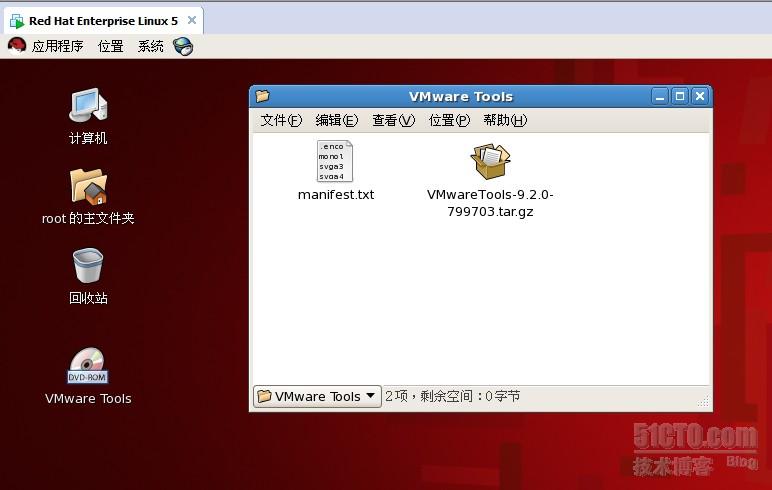Click the status text 2 项，剩余空间：0 字节
Screen dimensions: 772x490
pos(452,396)
